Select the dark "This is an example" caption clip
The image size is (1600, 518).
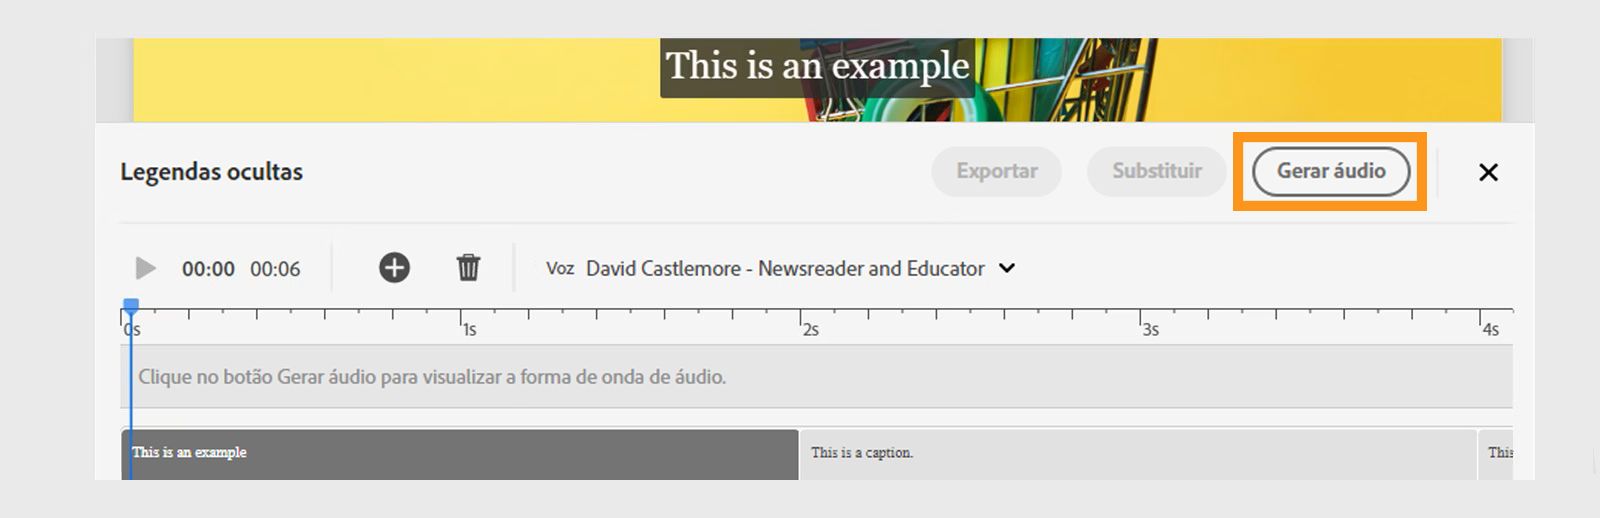point(460,453)
